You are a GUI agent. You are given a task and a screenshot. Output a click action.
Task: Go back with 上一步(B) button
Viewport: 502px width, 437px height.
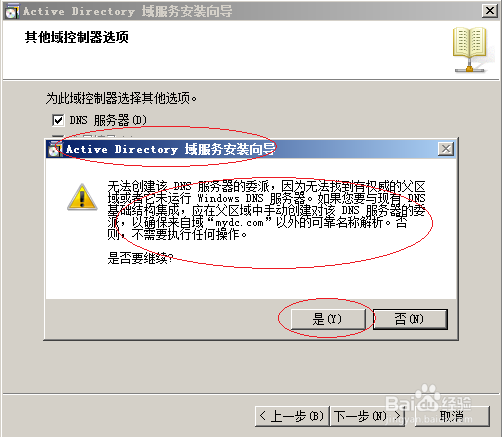[292, 416]
